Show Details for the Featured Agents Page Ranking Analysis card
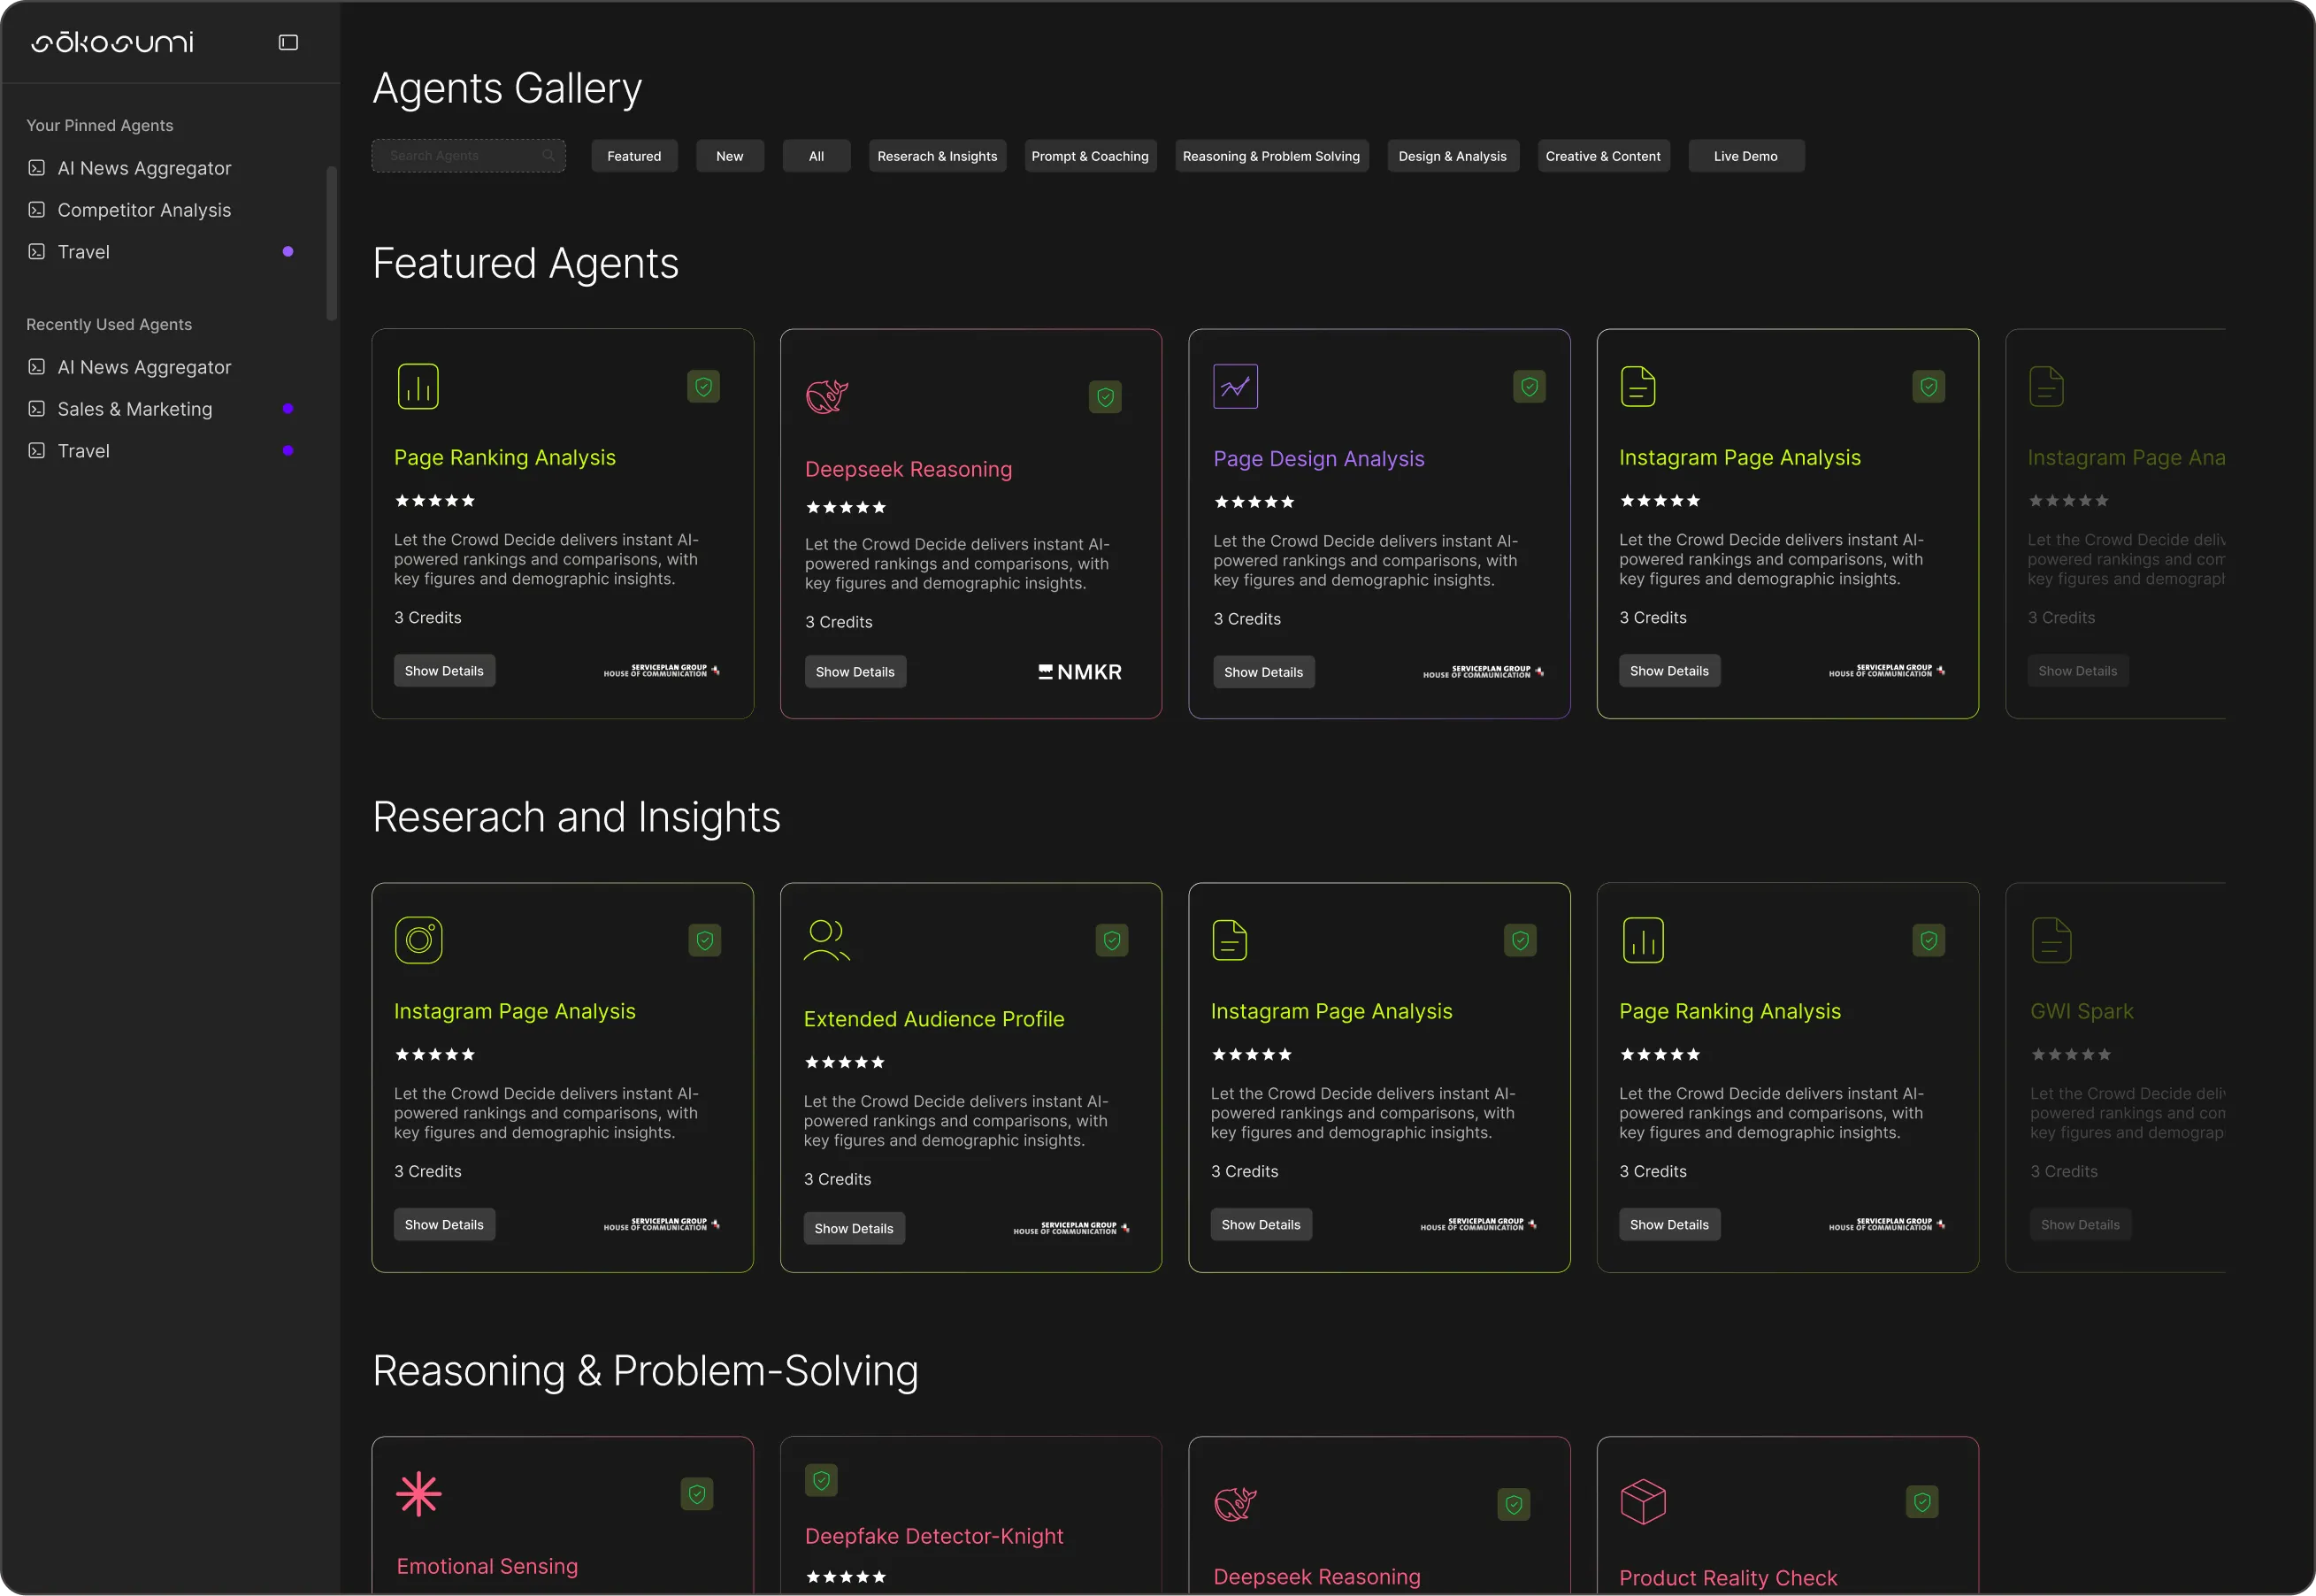 point(444,671)
